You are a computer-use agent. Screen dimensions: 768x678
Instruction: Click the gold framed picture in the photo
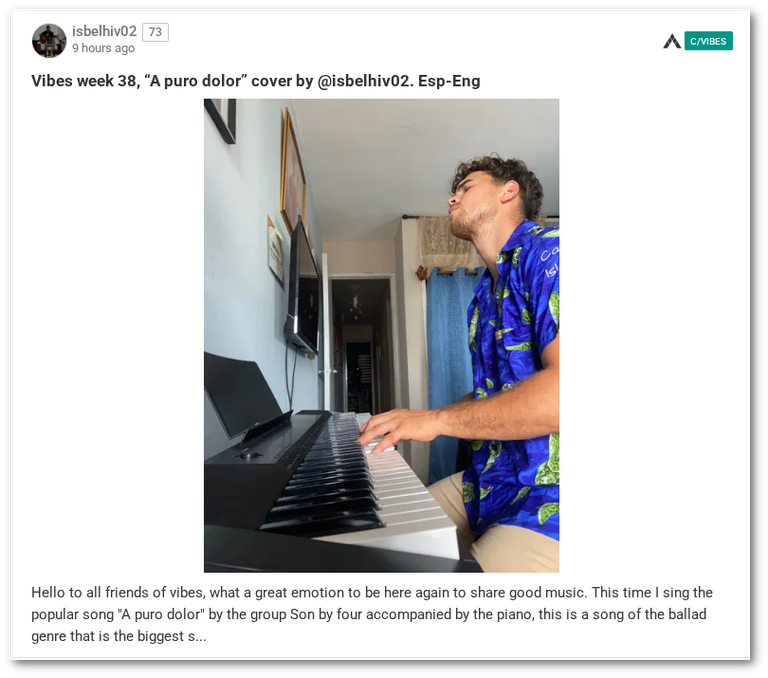pos(293,171)
